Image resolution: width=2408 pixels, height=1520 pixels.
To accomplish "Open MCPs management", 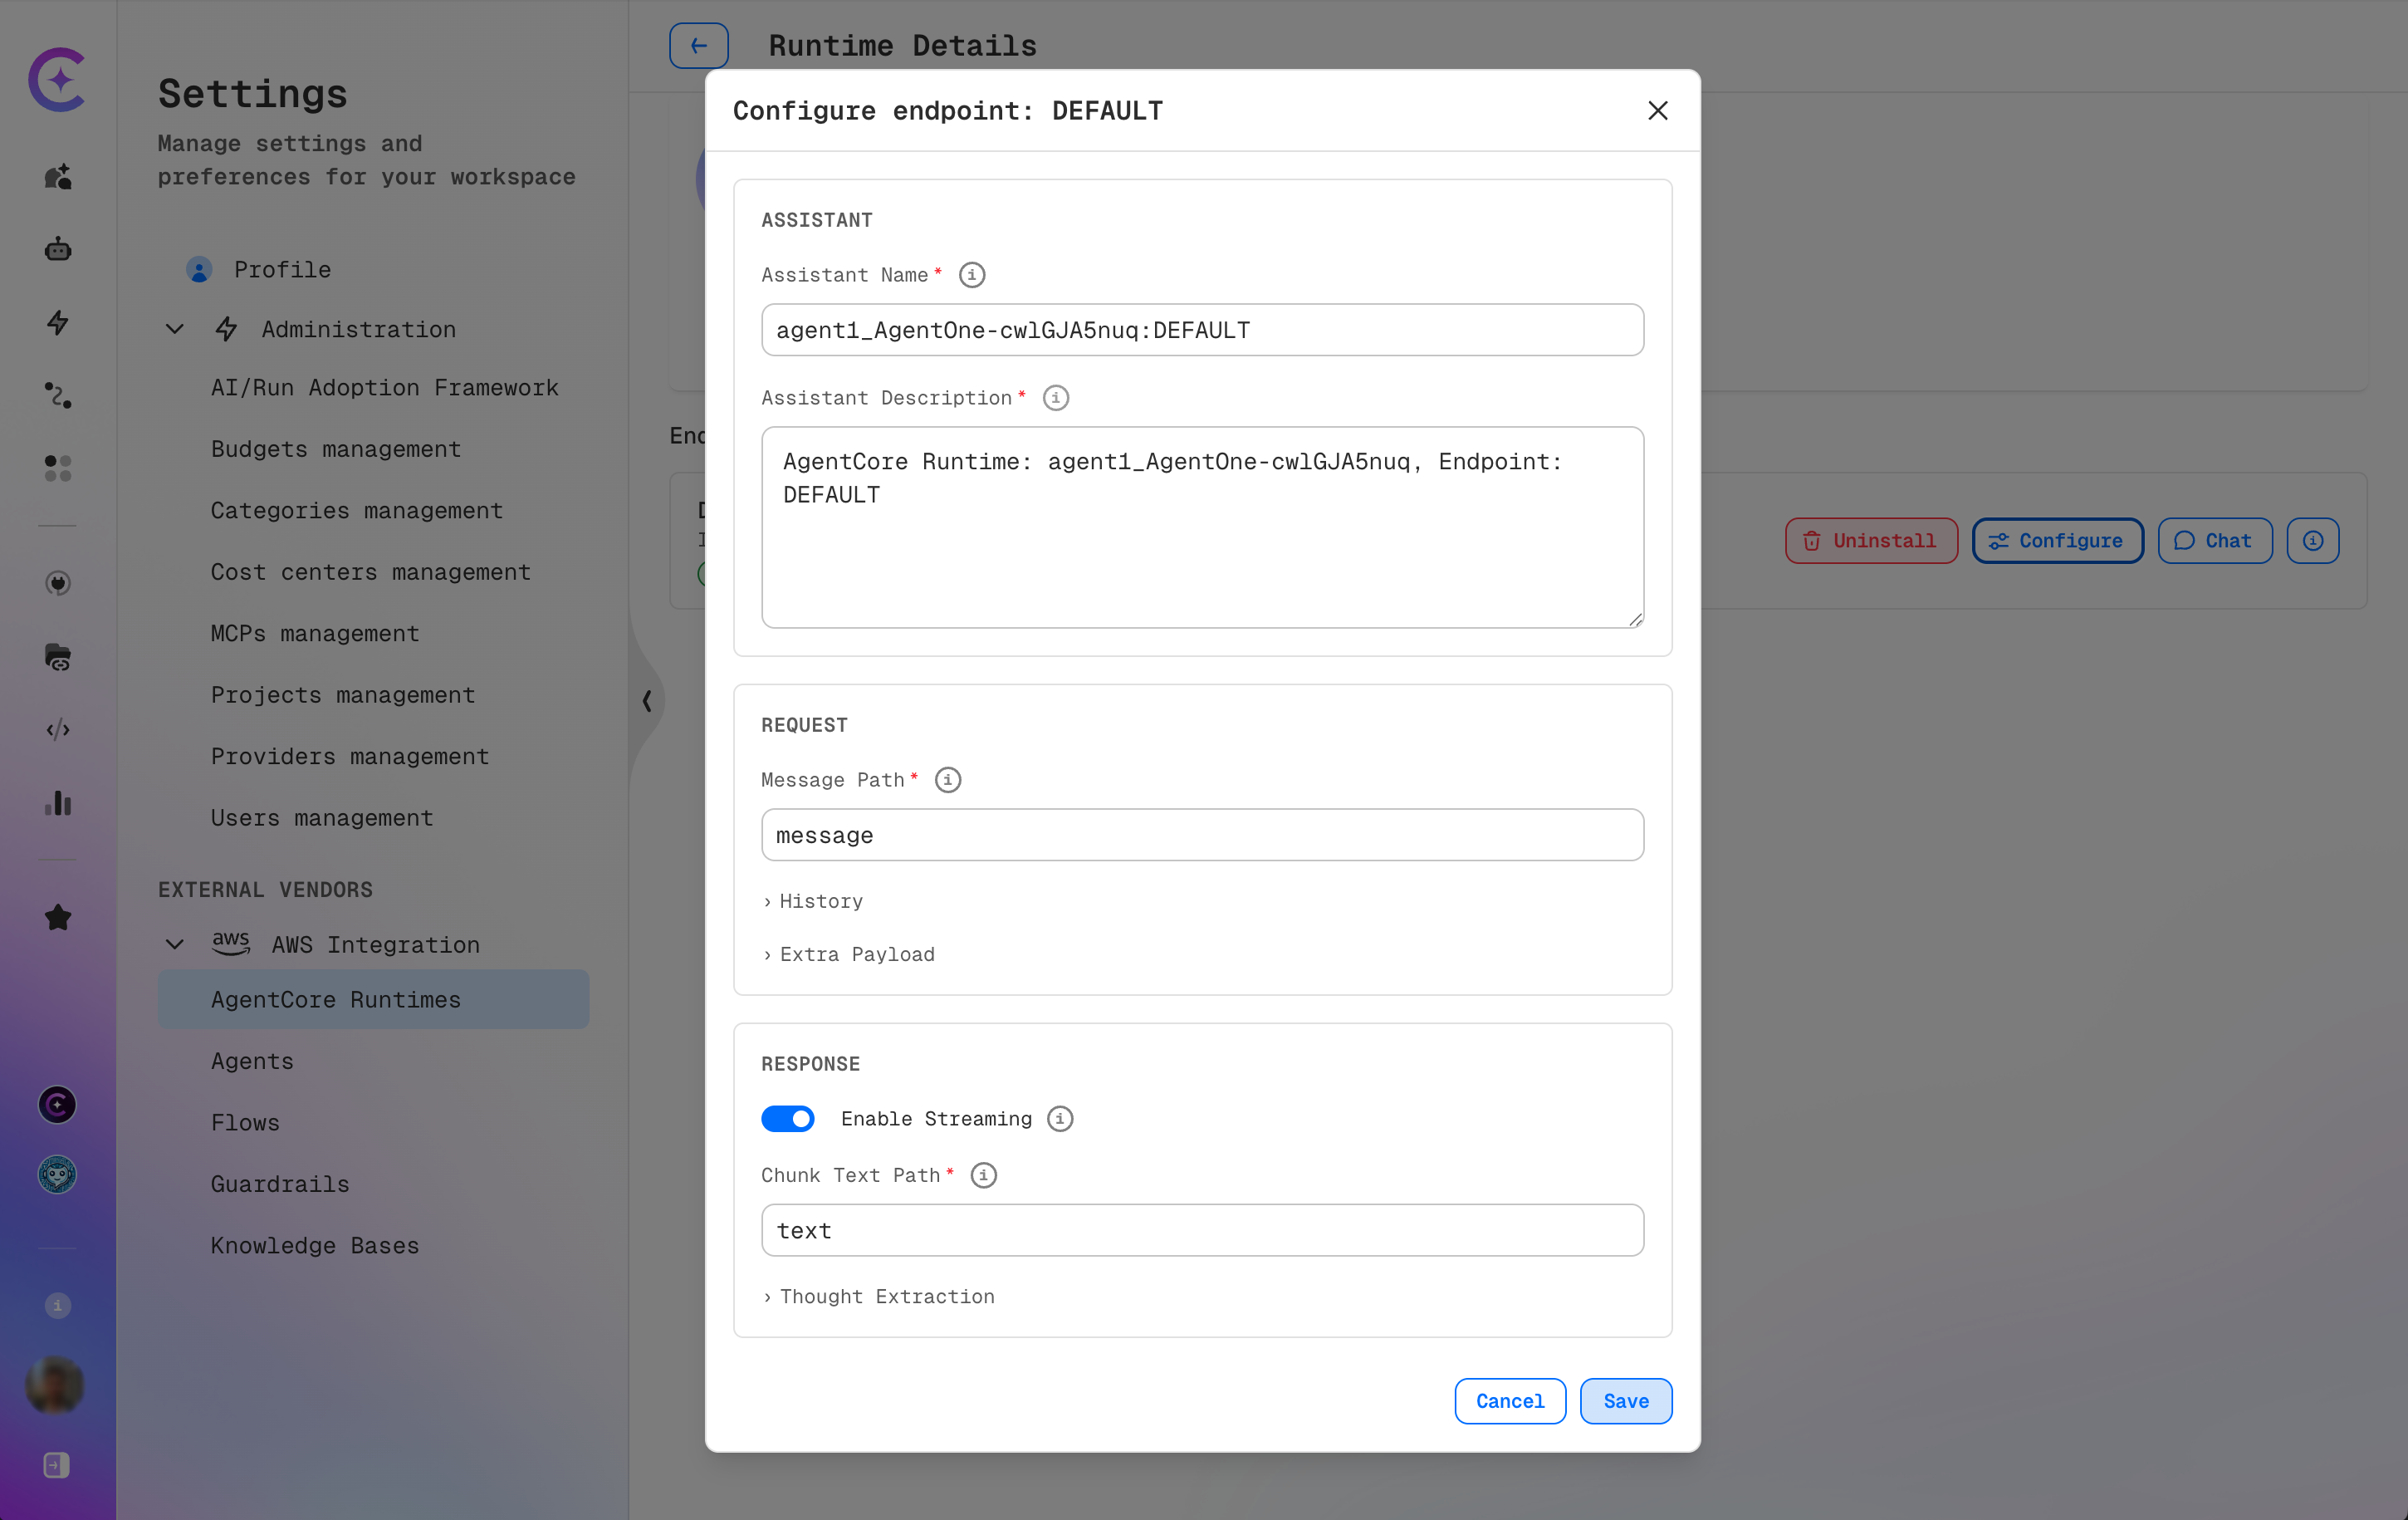I will coord(314,634).
